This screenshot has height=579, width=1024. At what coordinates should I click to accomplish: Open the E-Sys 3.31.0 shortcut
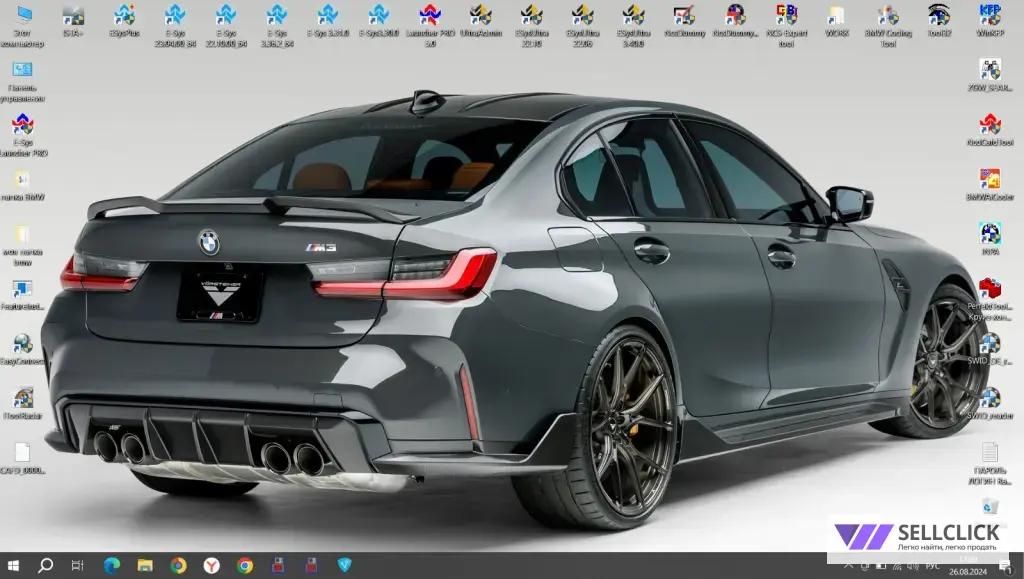point(328,20)
